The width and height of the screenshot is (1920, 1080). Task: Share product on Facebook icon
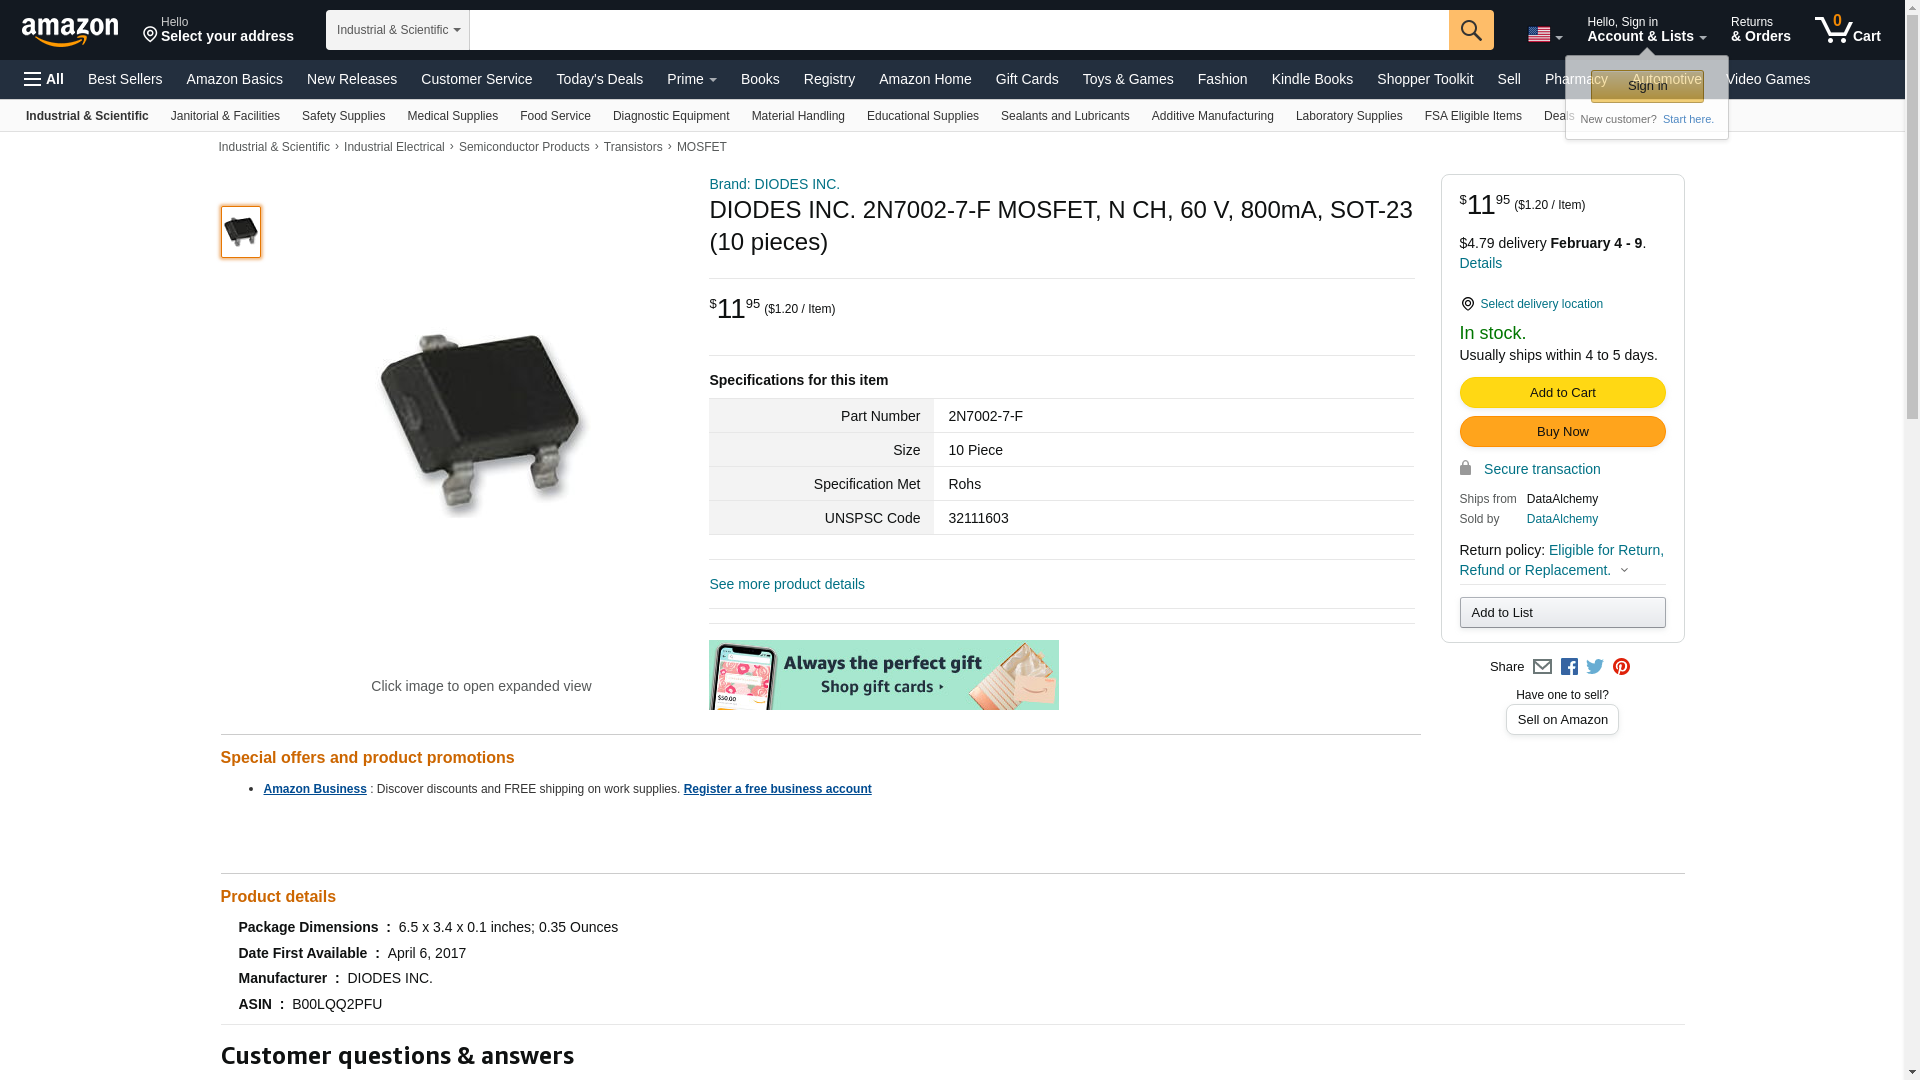(1569, 667)
